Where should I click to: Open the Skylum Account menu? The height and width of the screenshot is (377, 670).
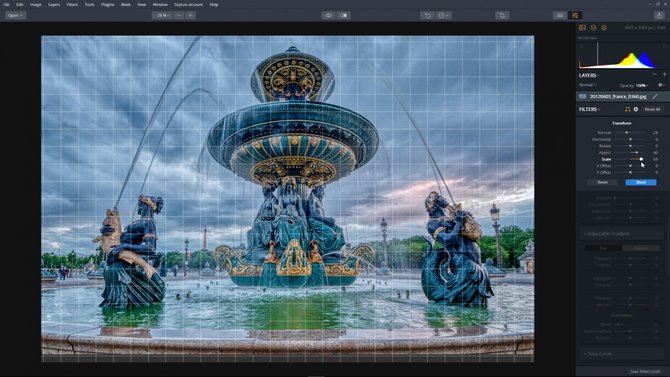click(x=188, y=5)
